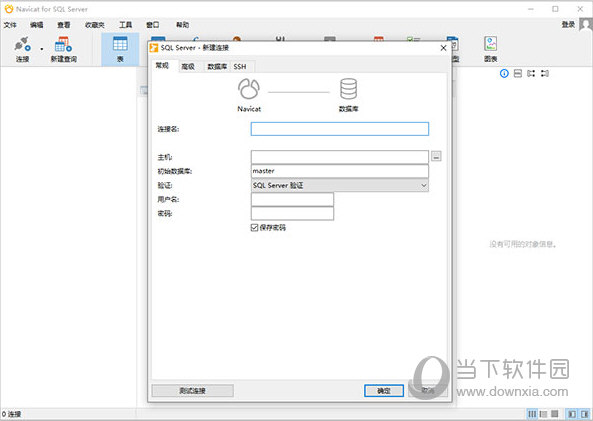Open the 文件 (File) menu
The height and width of the screenshot is (421, 593).
pyautogui.click(x=10, y=25)
